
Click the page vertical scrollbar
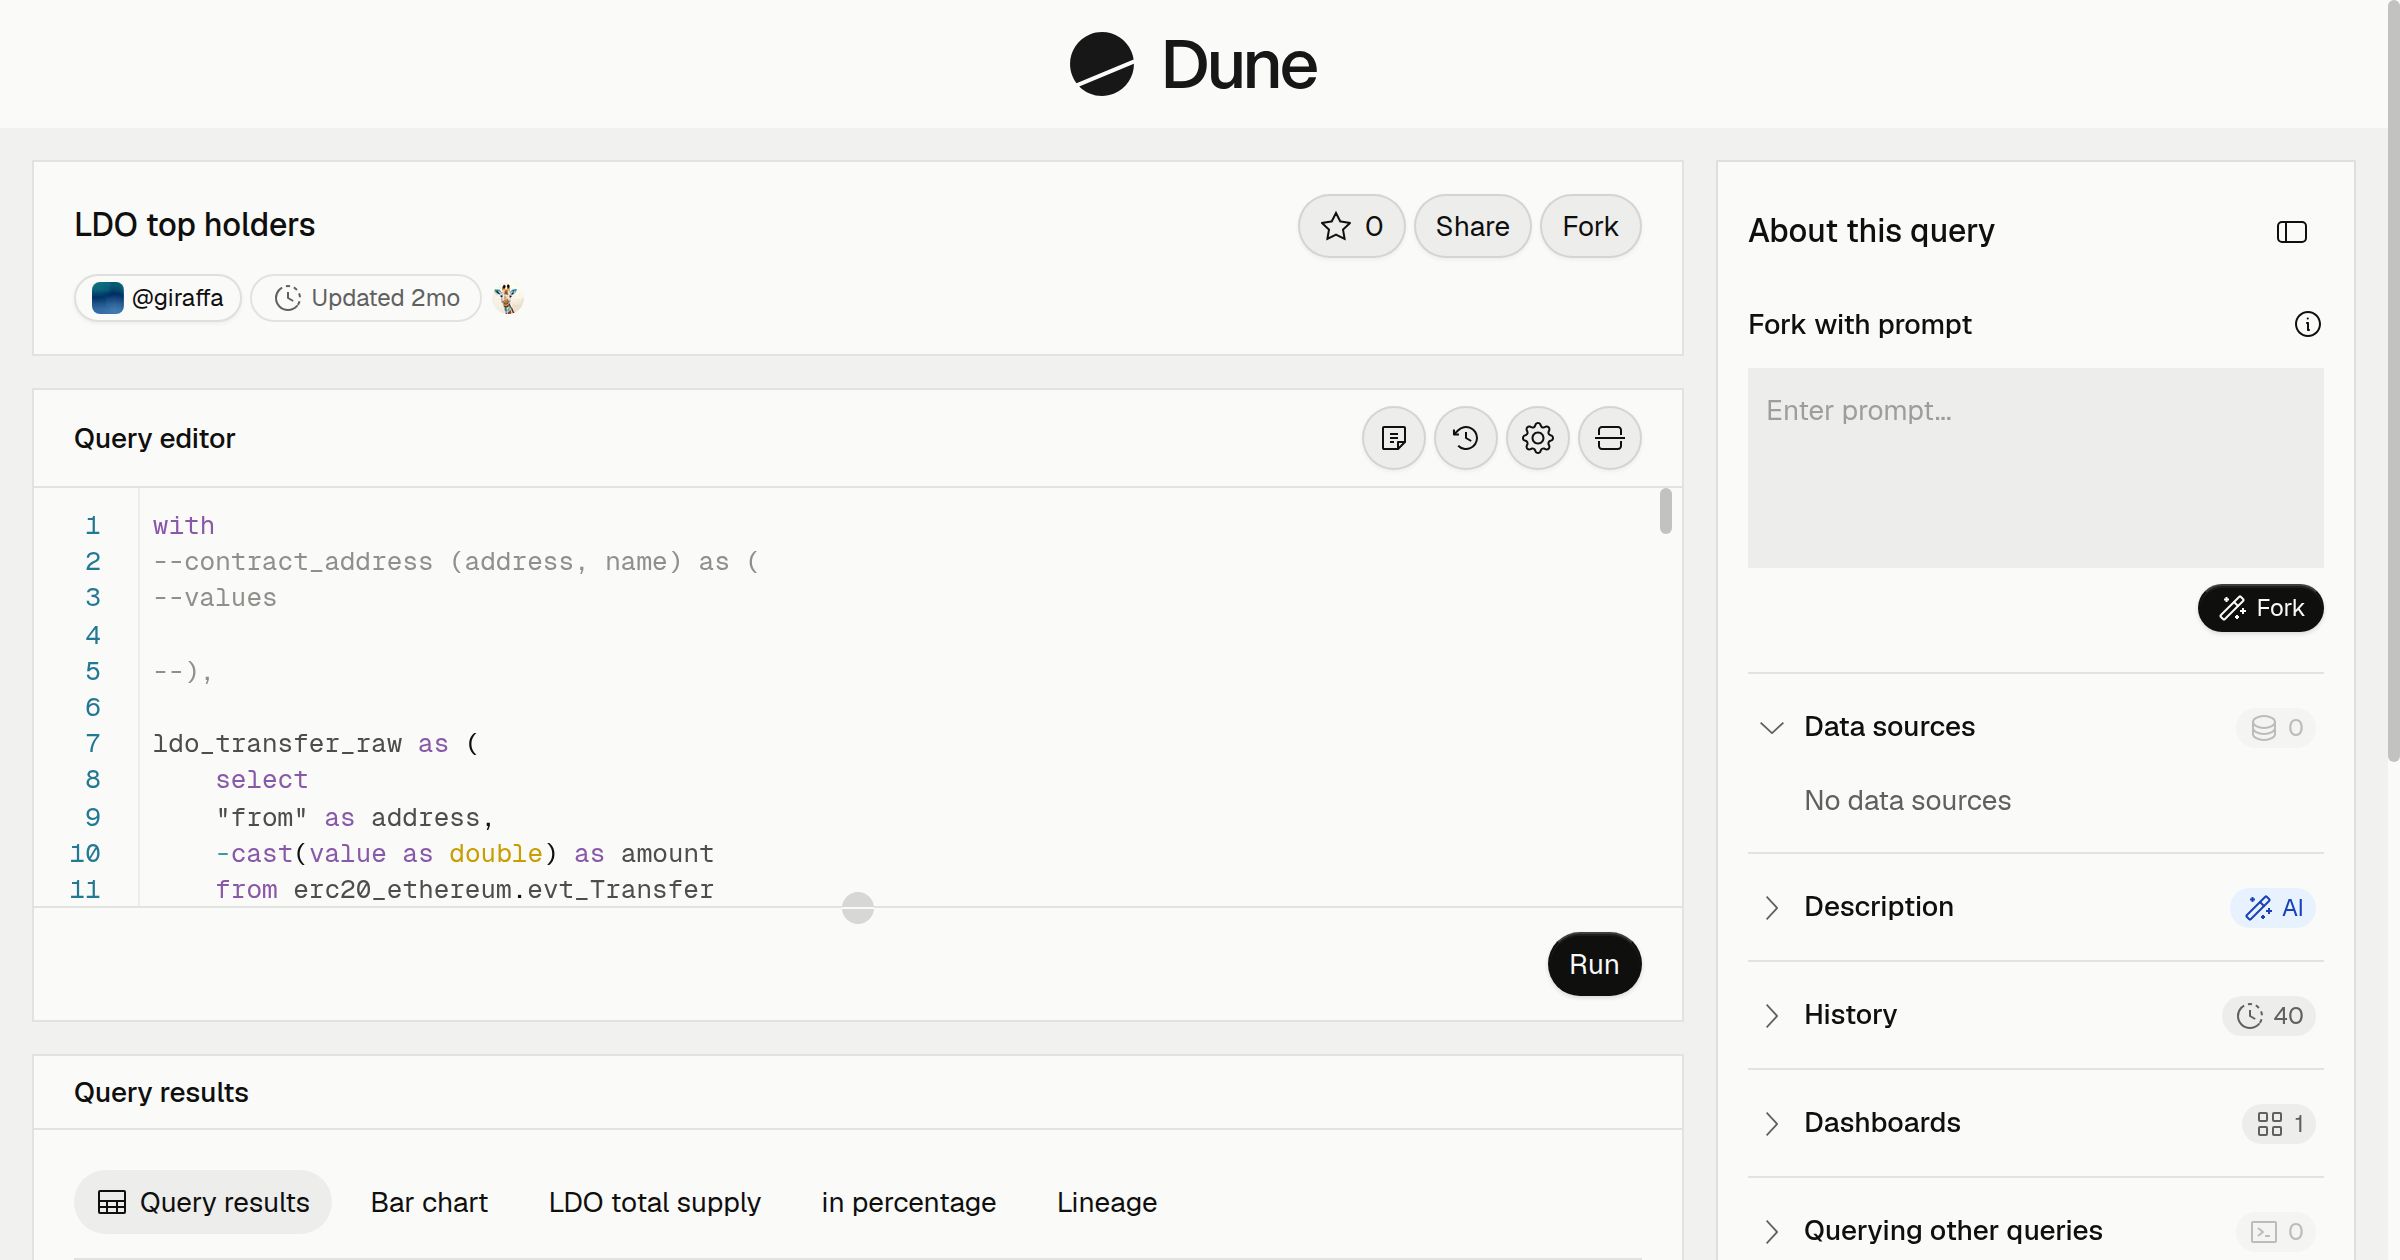[2393, 380]
